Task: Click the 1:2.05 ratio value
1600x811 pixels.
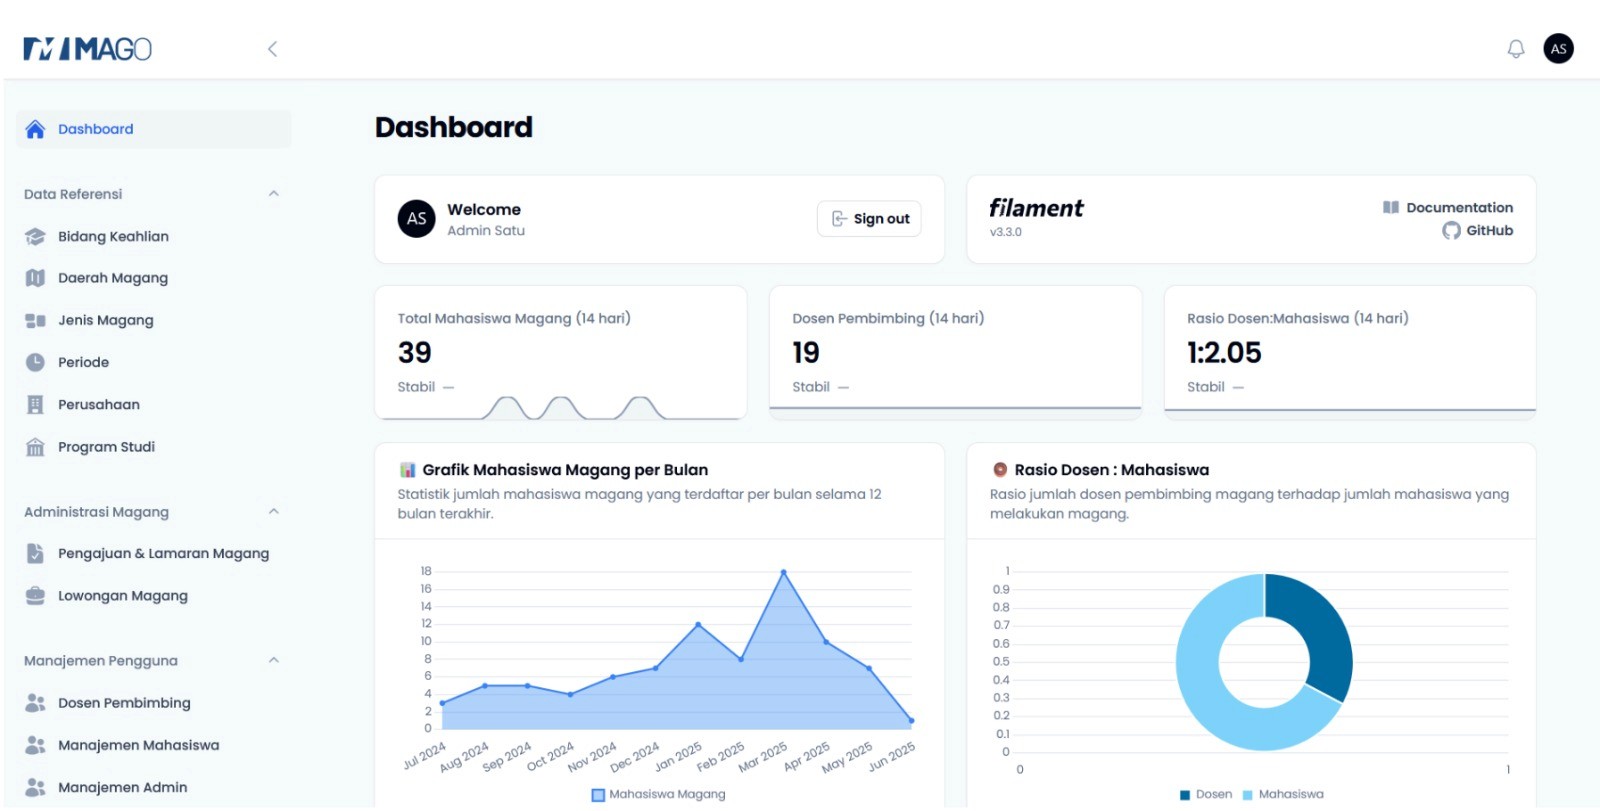Action: [1224, 352]
